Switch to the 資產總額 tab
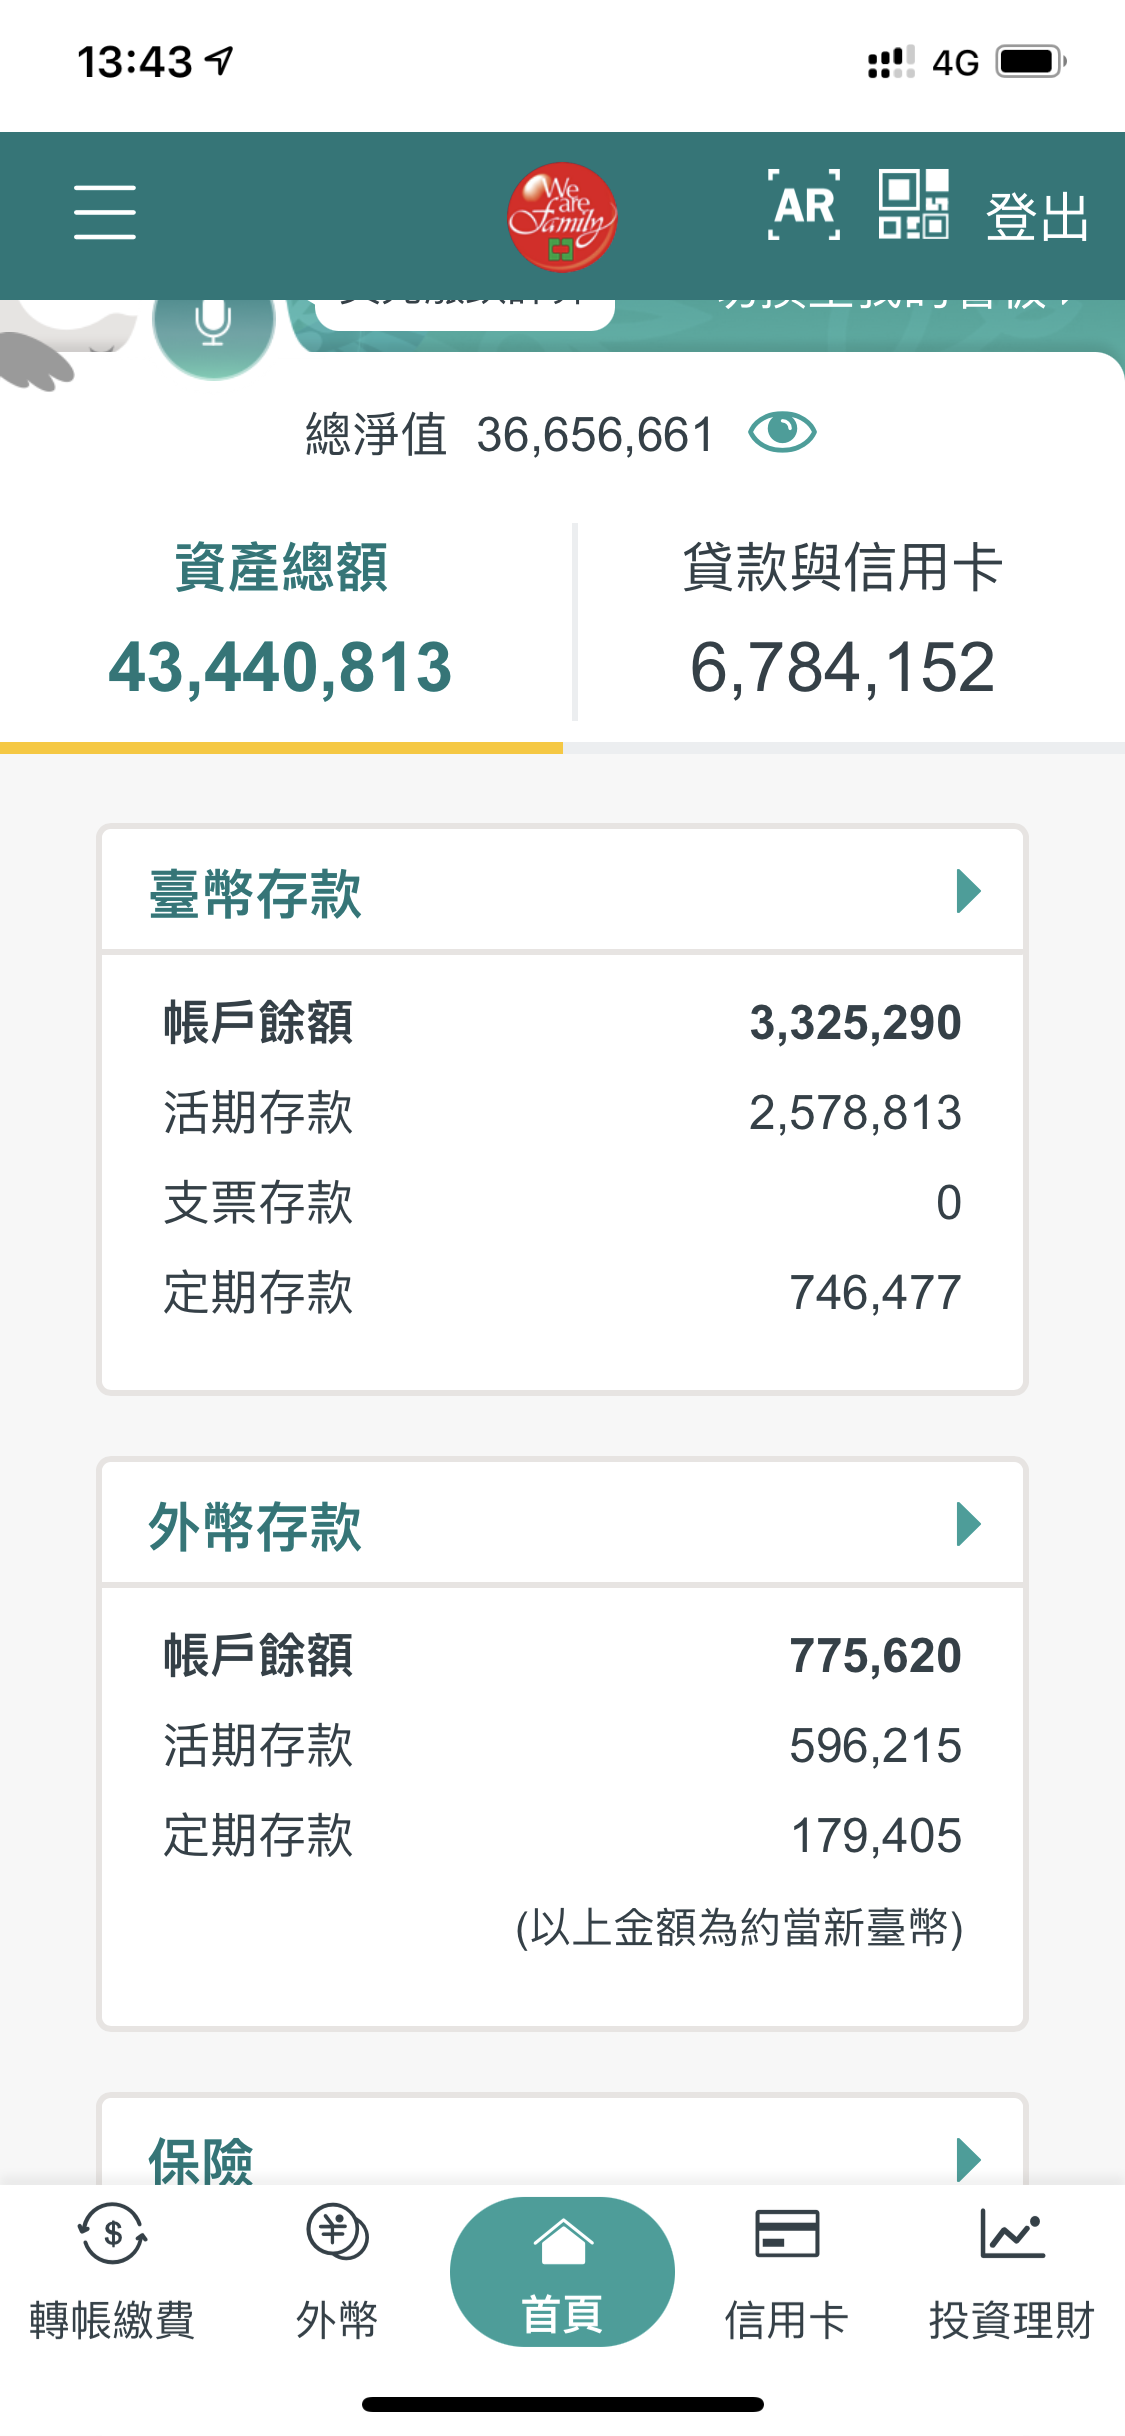 (281, 620)
